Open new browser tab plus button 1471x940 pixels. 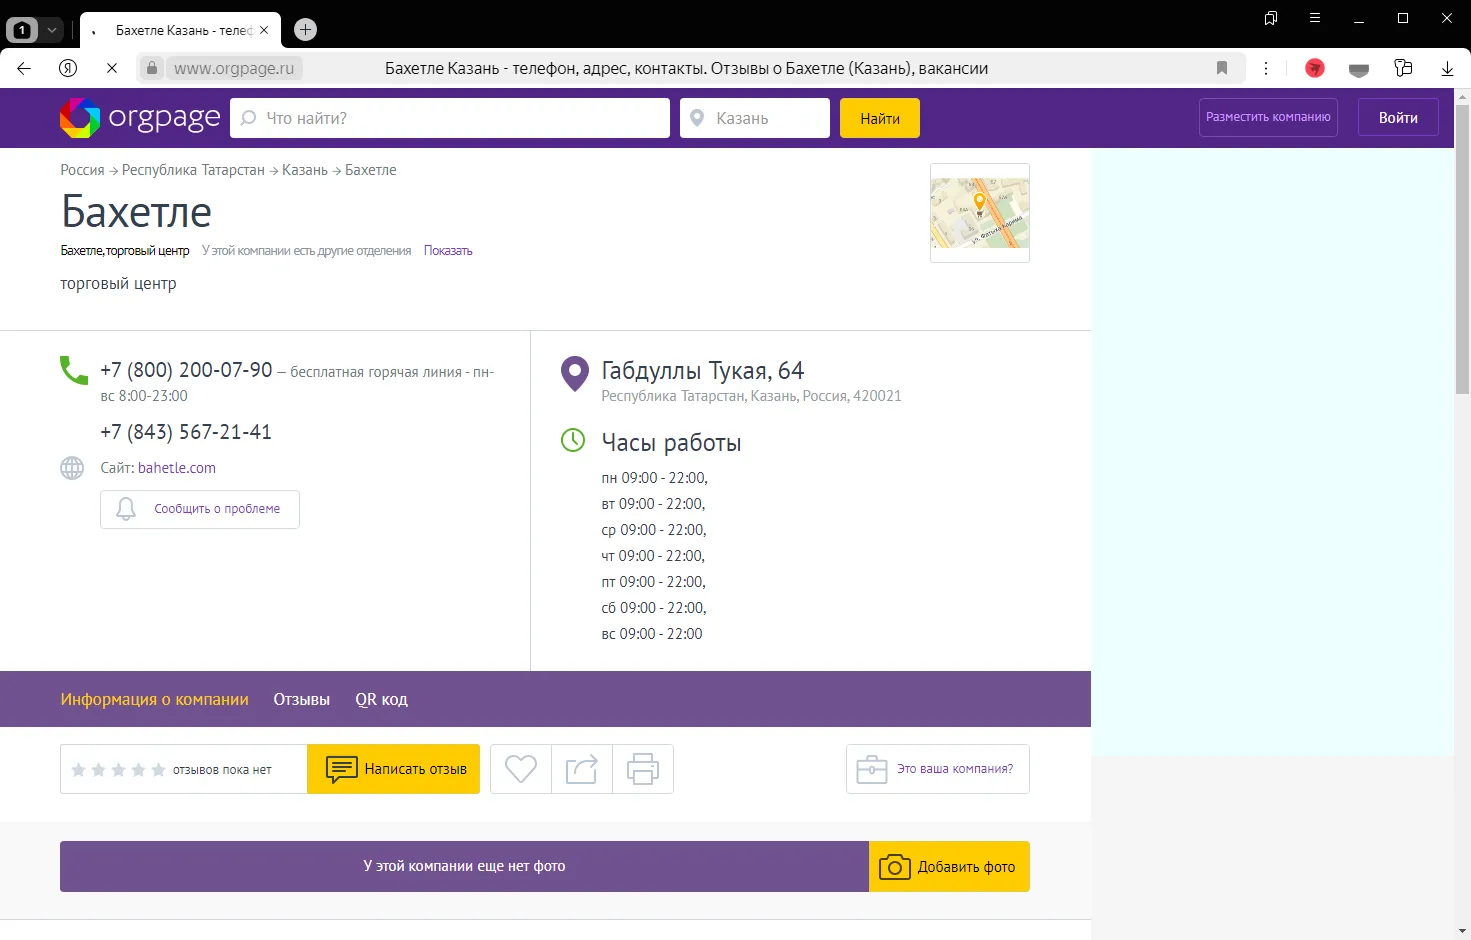point(306,30)
